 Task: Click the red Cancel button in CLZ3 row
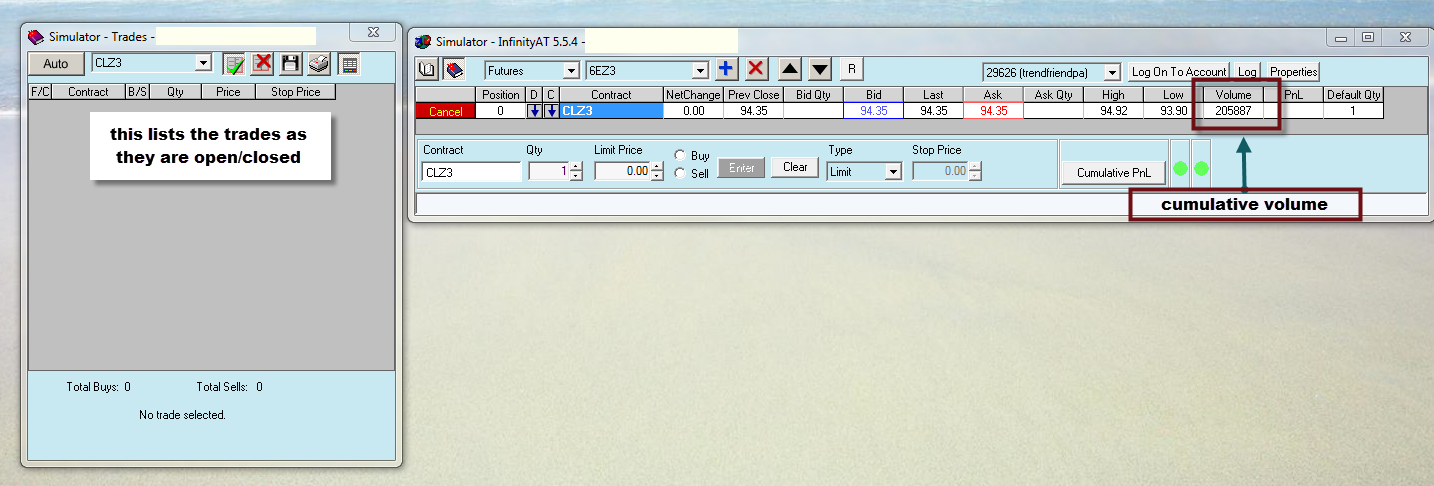click(445, 111)
